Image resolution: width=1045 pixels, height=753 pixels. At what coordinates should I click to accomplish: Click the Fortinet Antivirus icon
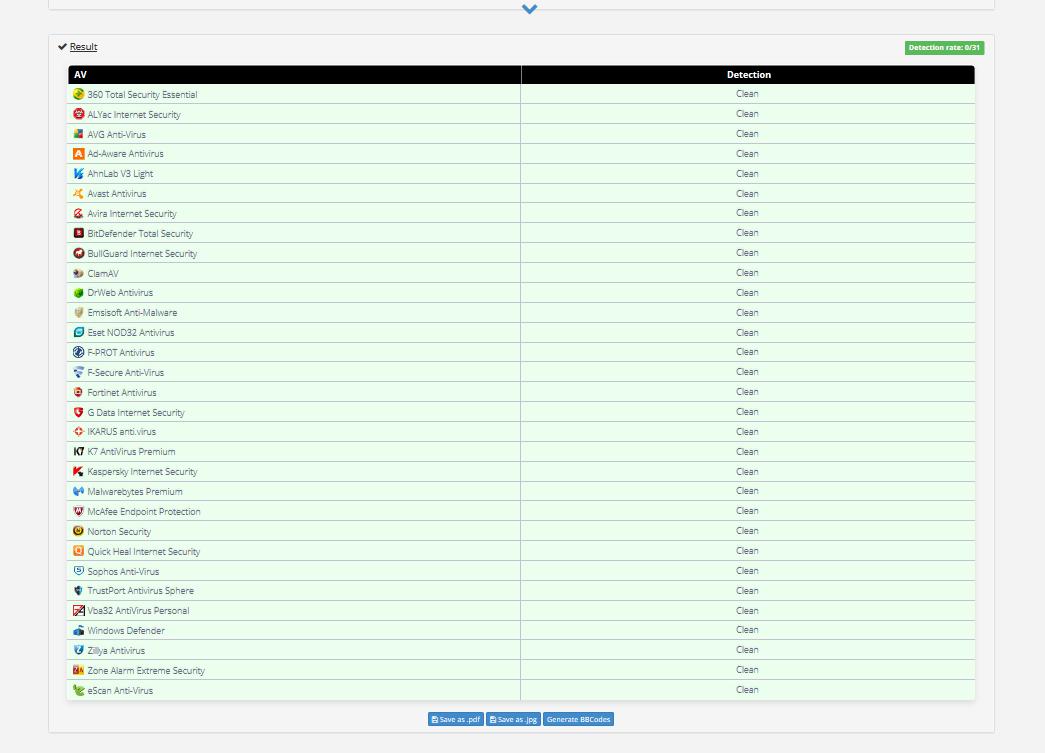coord(79,392)
